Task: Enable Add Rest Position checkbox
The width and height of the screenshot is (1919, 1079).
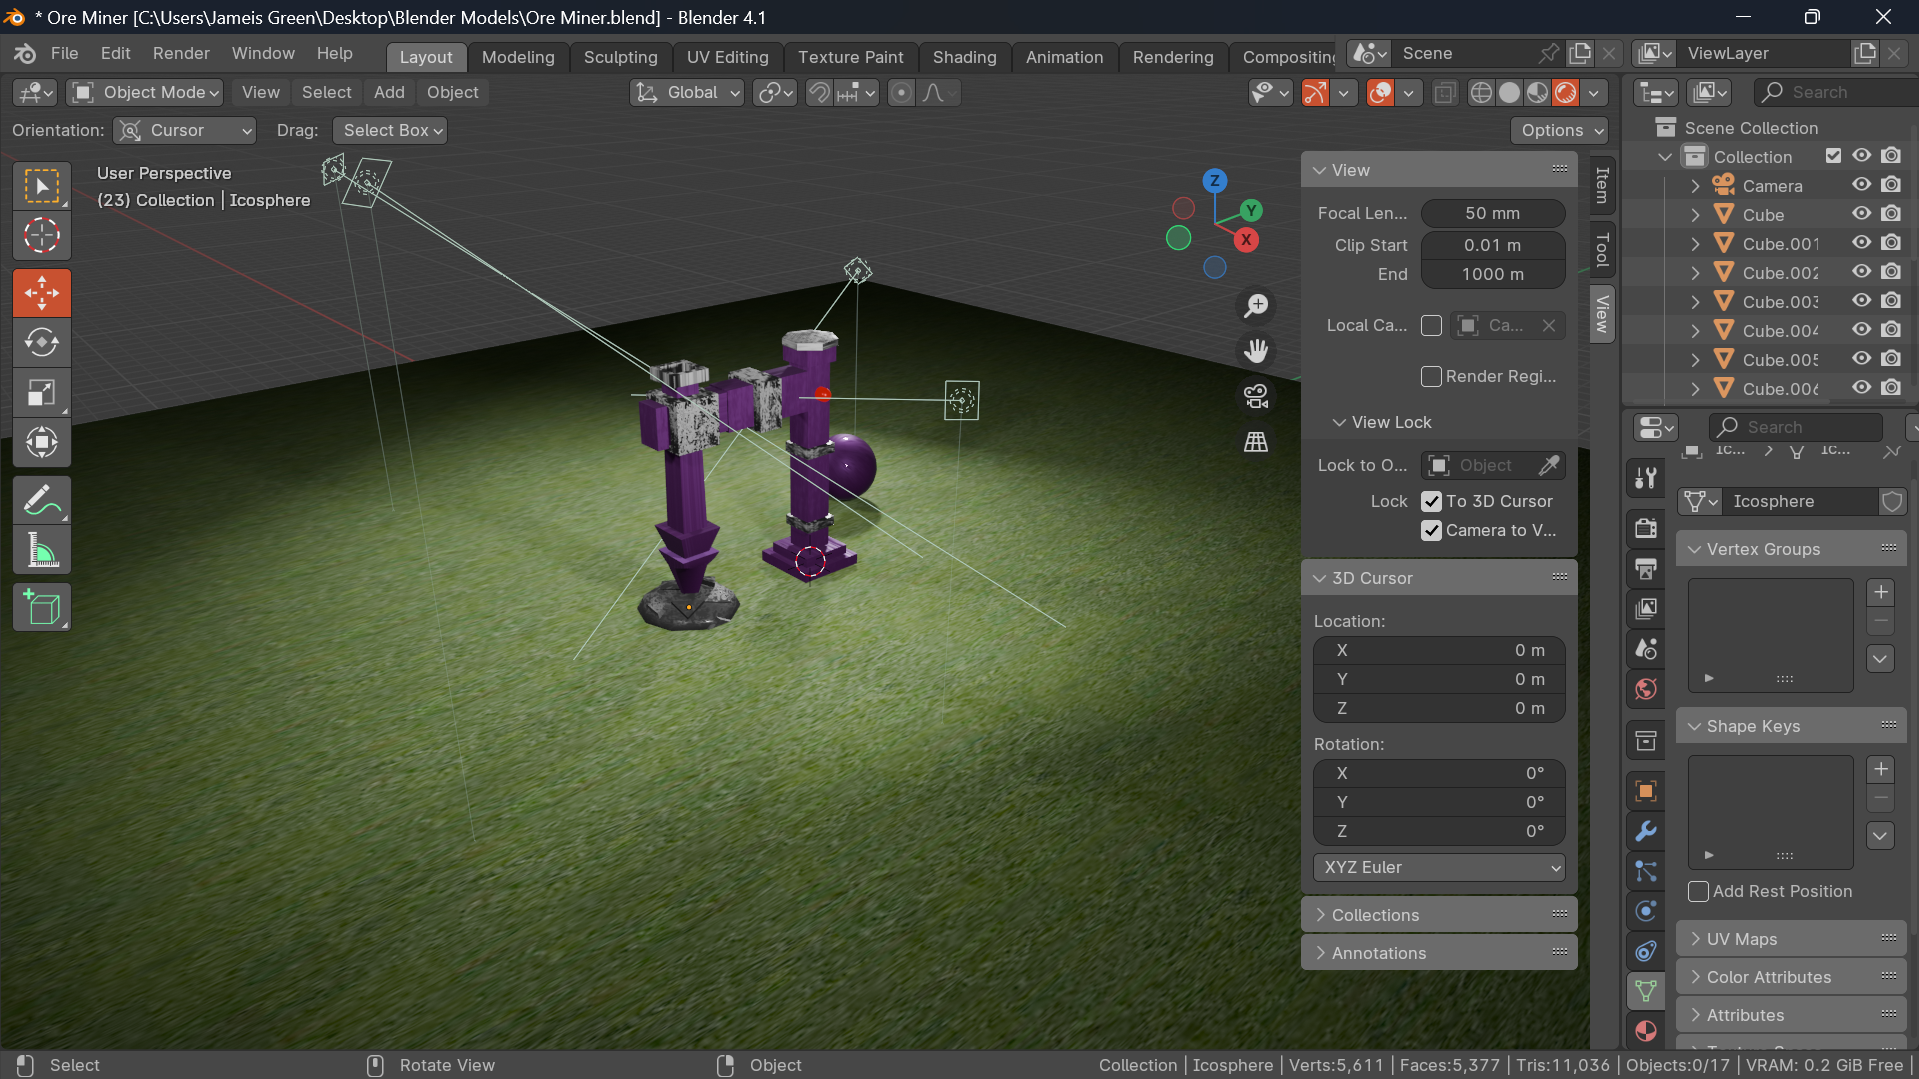Action: [x=1698, y=891]
